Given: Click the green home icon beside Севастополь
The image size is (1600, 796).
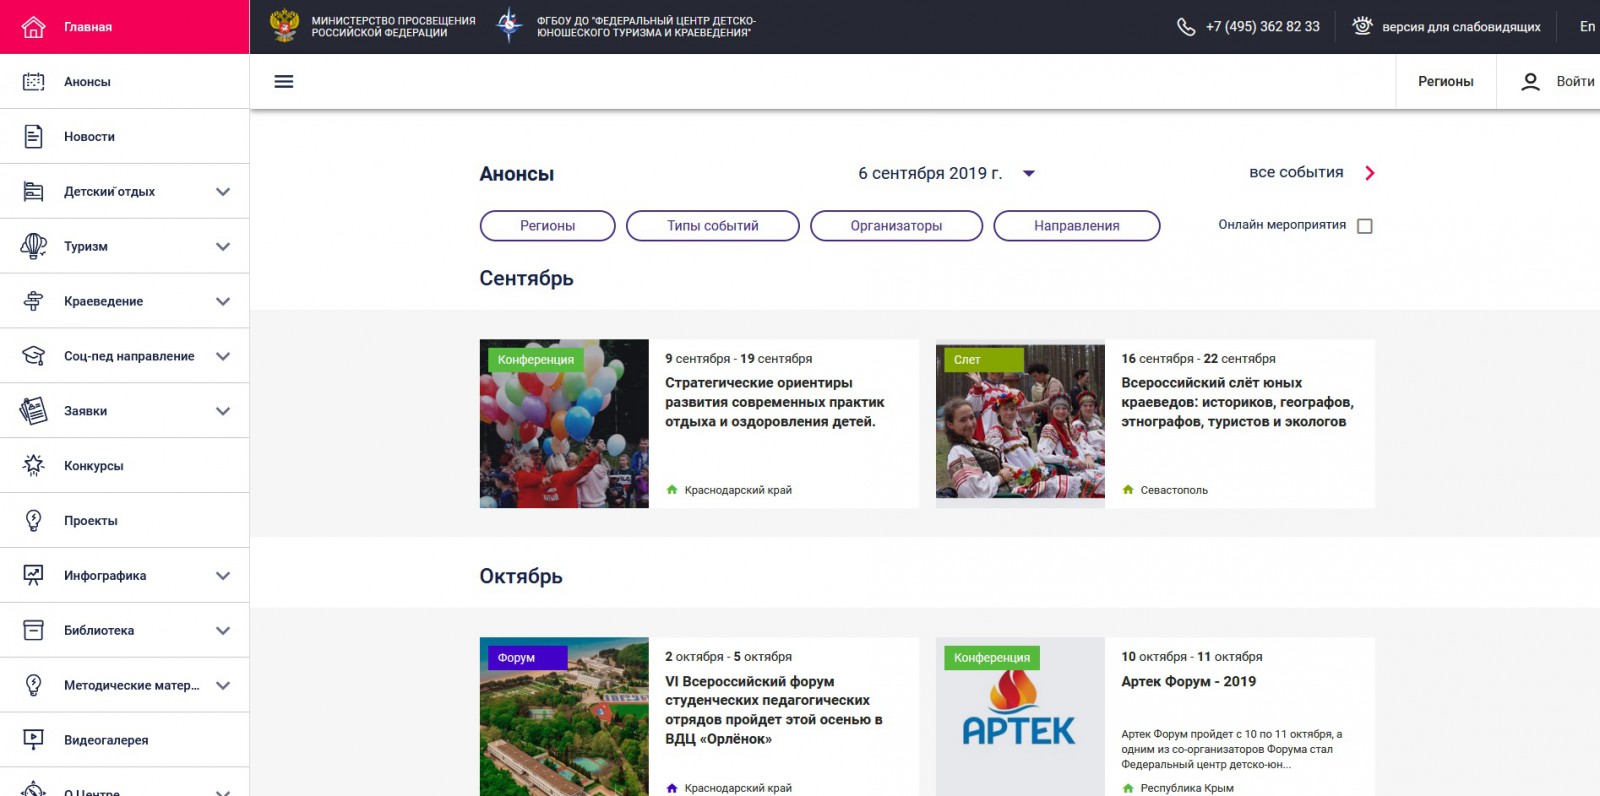Looking at the screenshot, I should 1128,490.
